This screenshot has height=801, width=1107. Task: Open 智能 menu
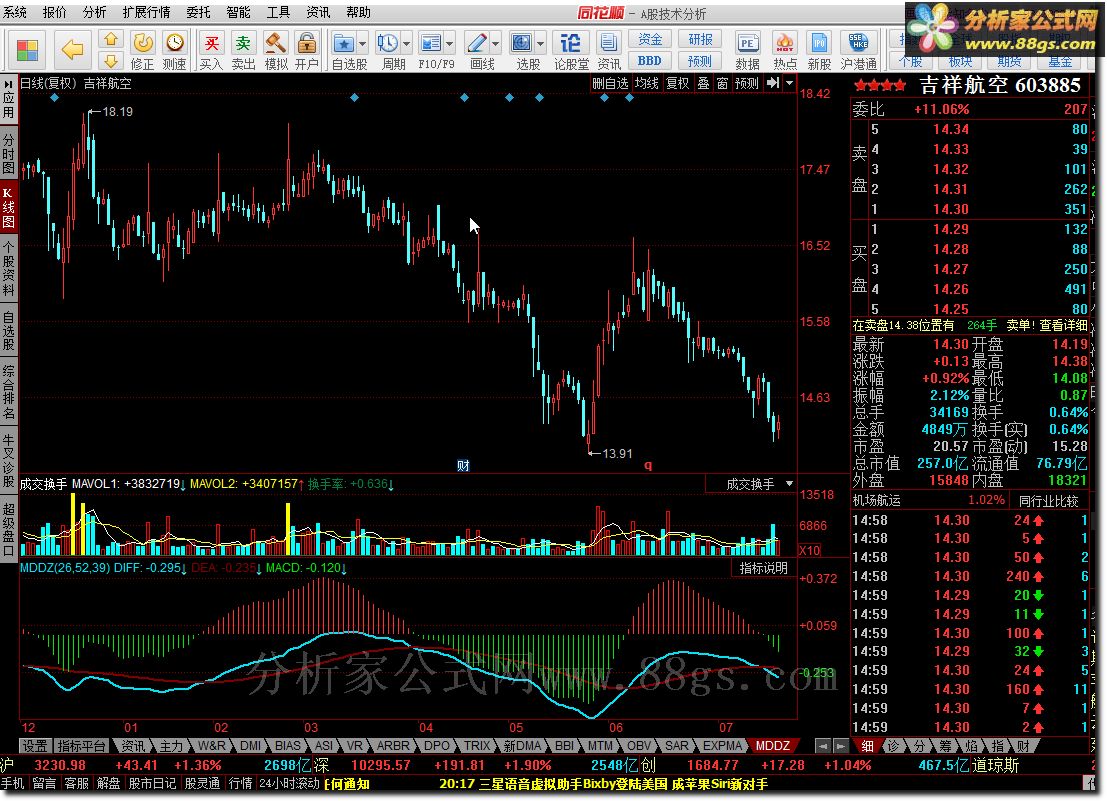pos(239,12)
